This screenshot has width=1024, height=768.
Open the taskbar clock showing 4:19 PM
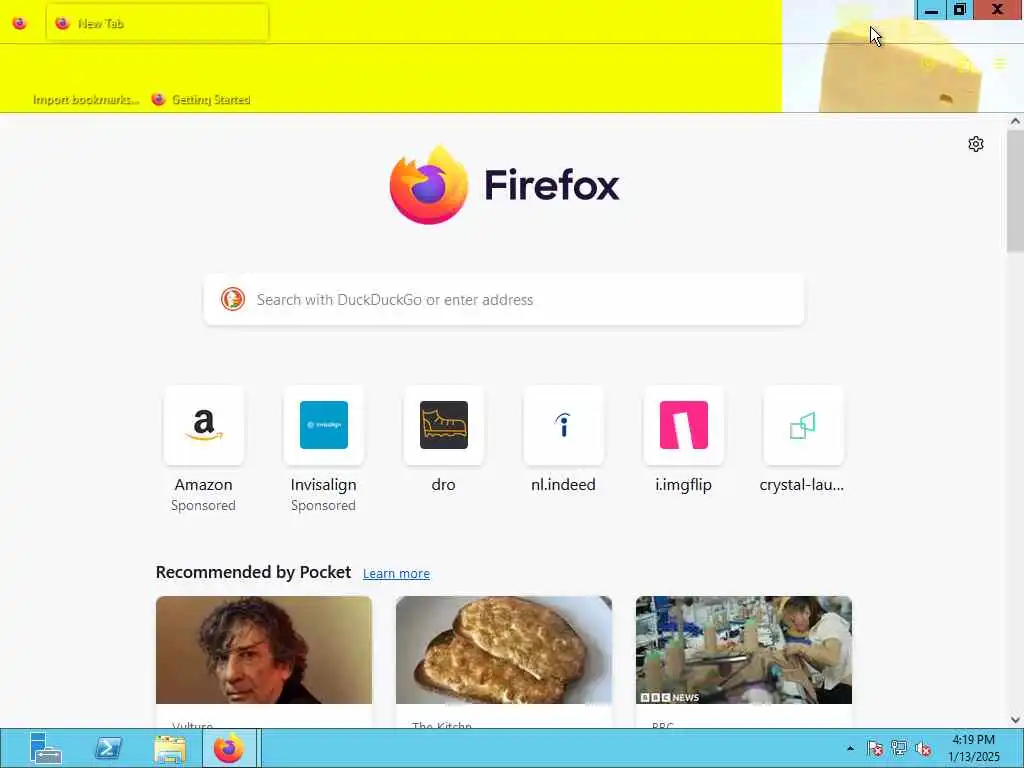click(x=974, y=748)
